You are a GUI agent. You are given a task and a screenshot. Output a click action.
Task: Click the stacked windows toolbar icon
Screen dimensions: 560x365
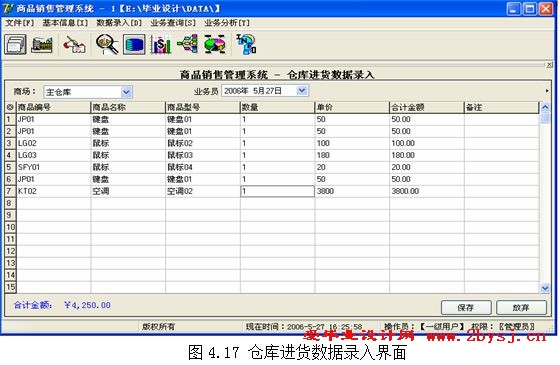15,45
